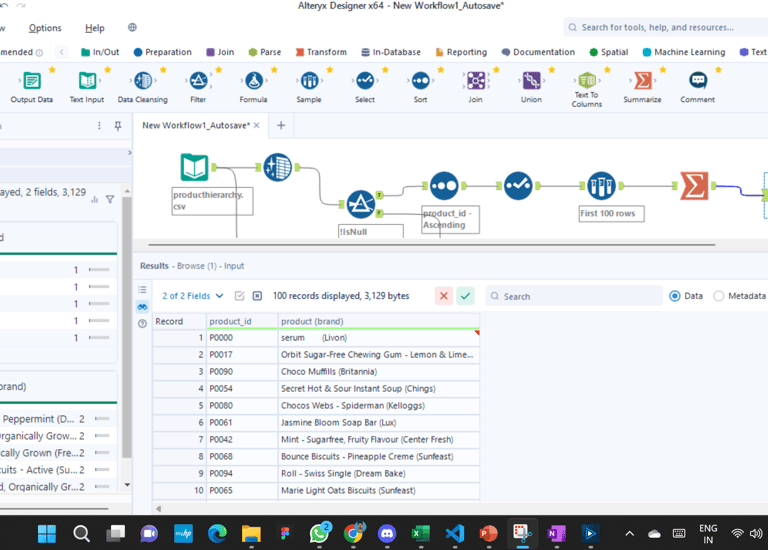768x550 pixels.
Task: Close the New Workflow1_Autosave tab
Action: tap(257, 125)
